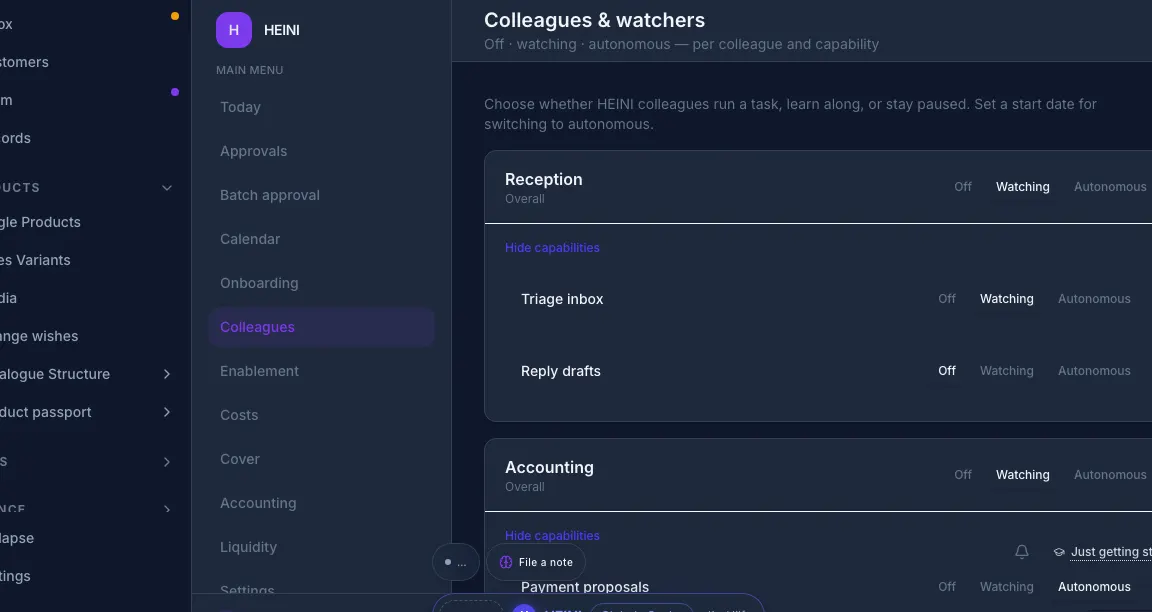
Task: Open the notifications bell icon
Action: (1021, 552)
